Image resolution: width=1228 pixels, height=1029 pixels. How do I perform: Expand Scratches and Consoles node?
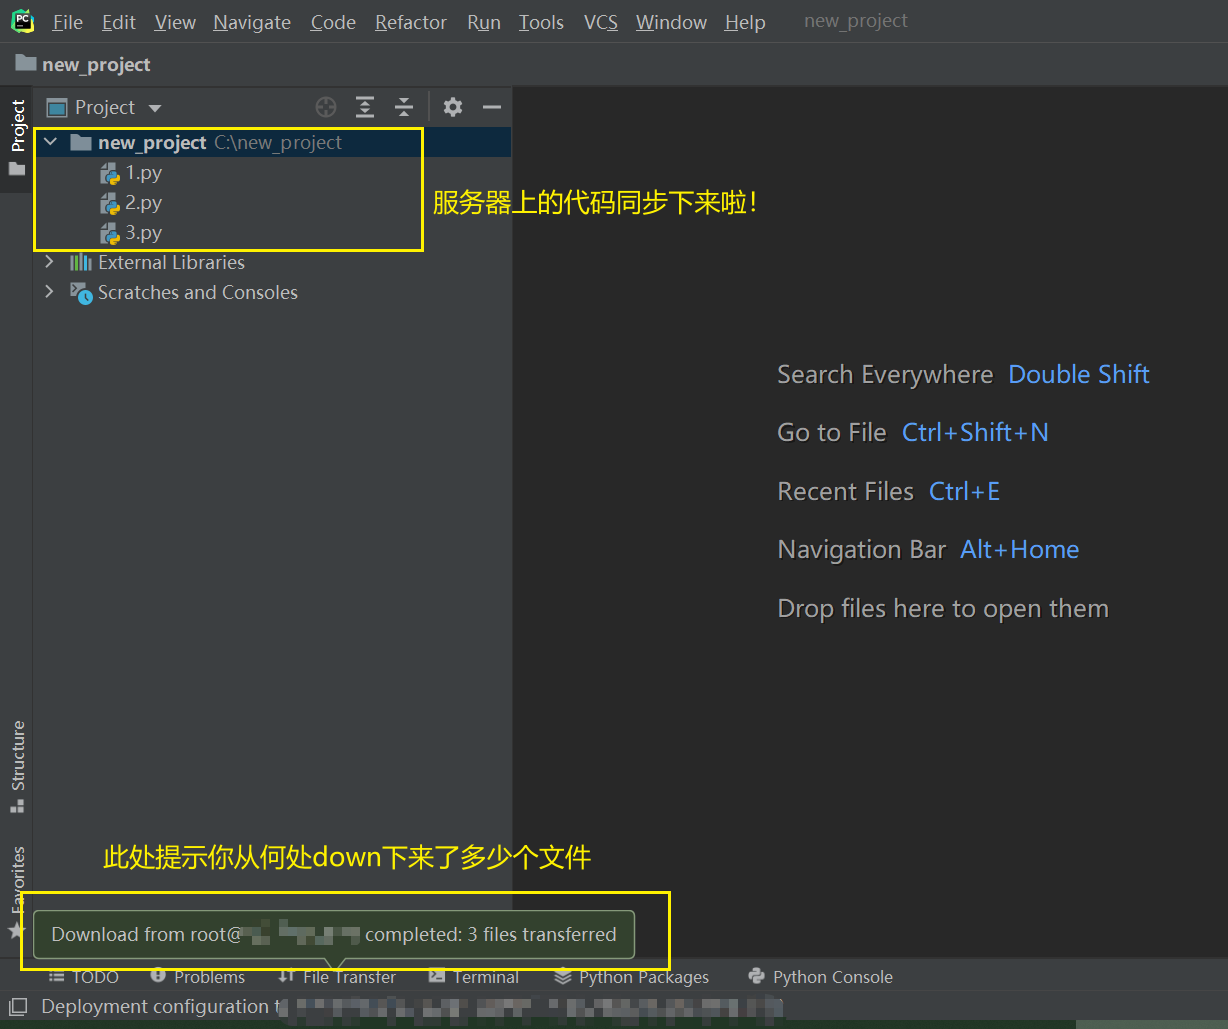tap(49, 292)
